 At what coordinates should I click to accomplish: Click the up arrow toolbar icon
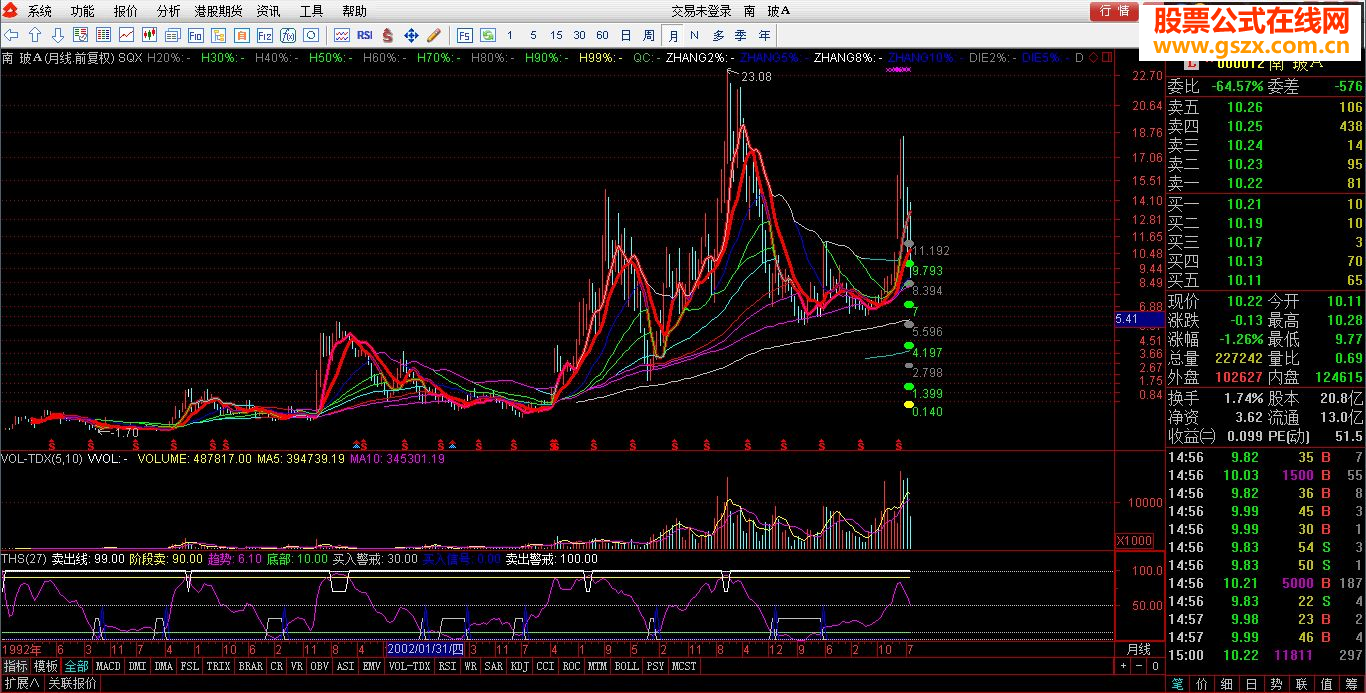[35, 35]
